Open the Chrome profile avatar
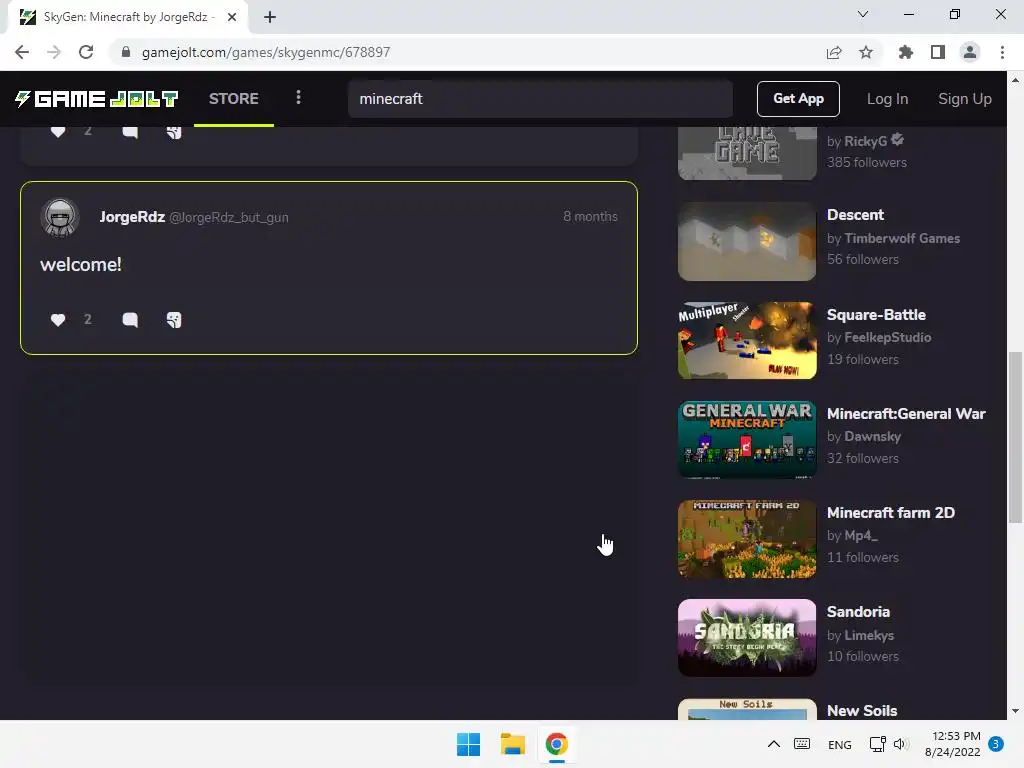The image size is (1024, 768). pos(970,52)
